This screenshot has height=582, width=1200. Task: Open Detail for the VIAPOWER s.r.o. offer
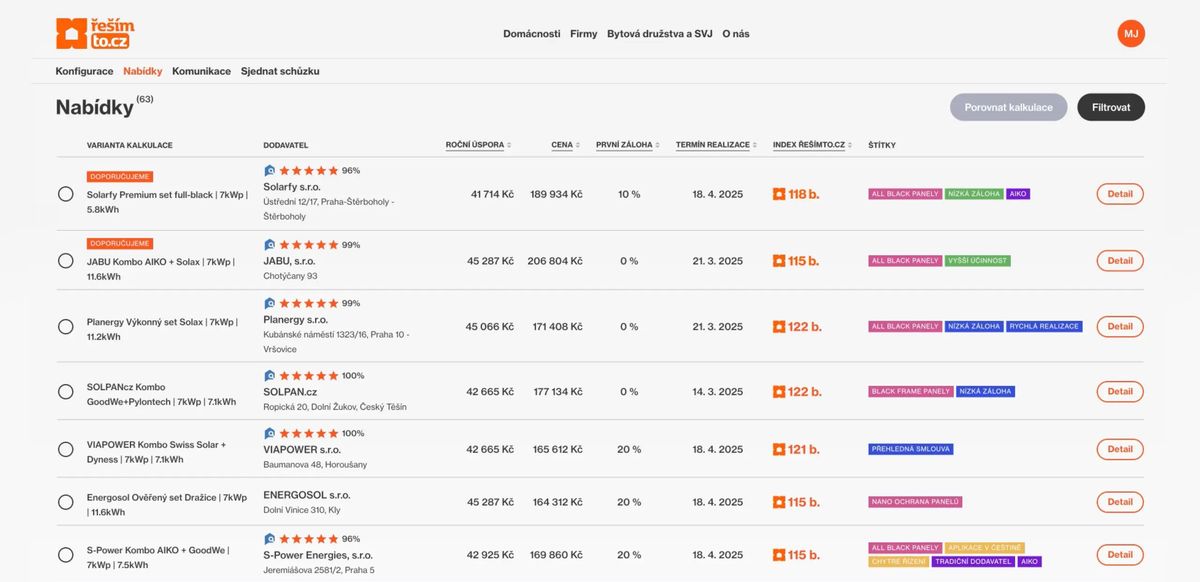1120,450
